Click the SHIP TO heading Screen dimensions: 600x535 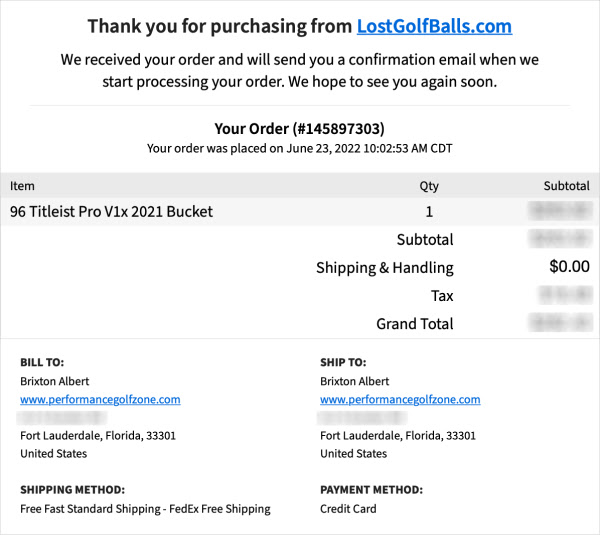point(343,362)
